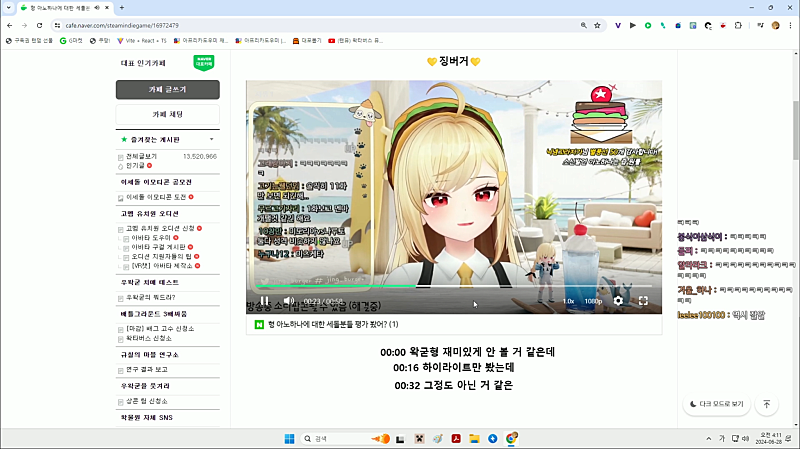Enter fullscreen mode in the video player
This screenshot has height=449, width=800.
pyautogui.click(x=644, y=301)
